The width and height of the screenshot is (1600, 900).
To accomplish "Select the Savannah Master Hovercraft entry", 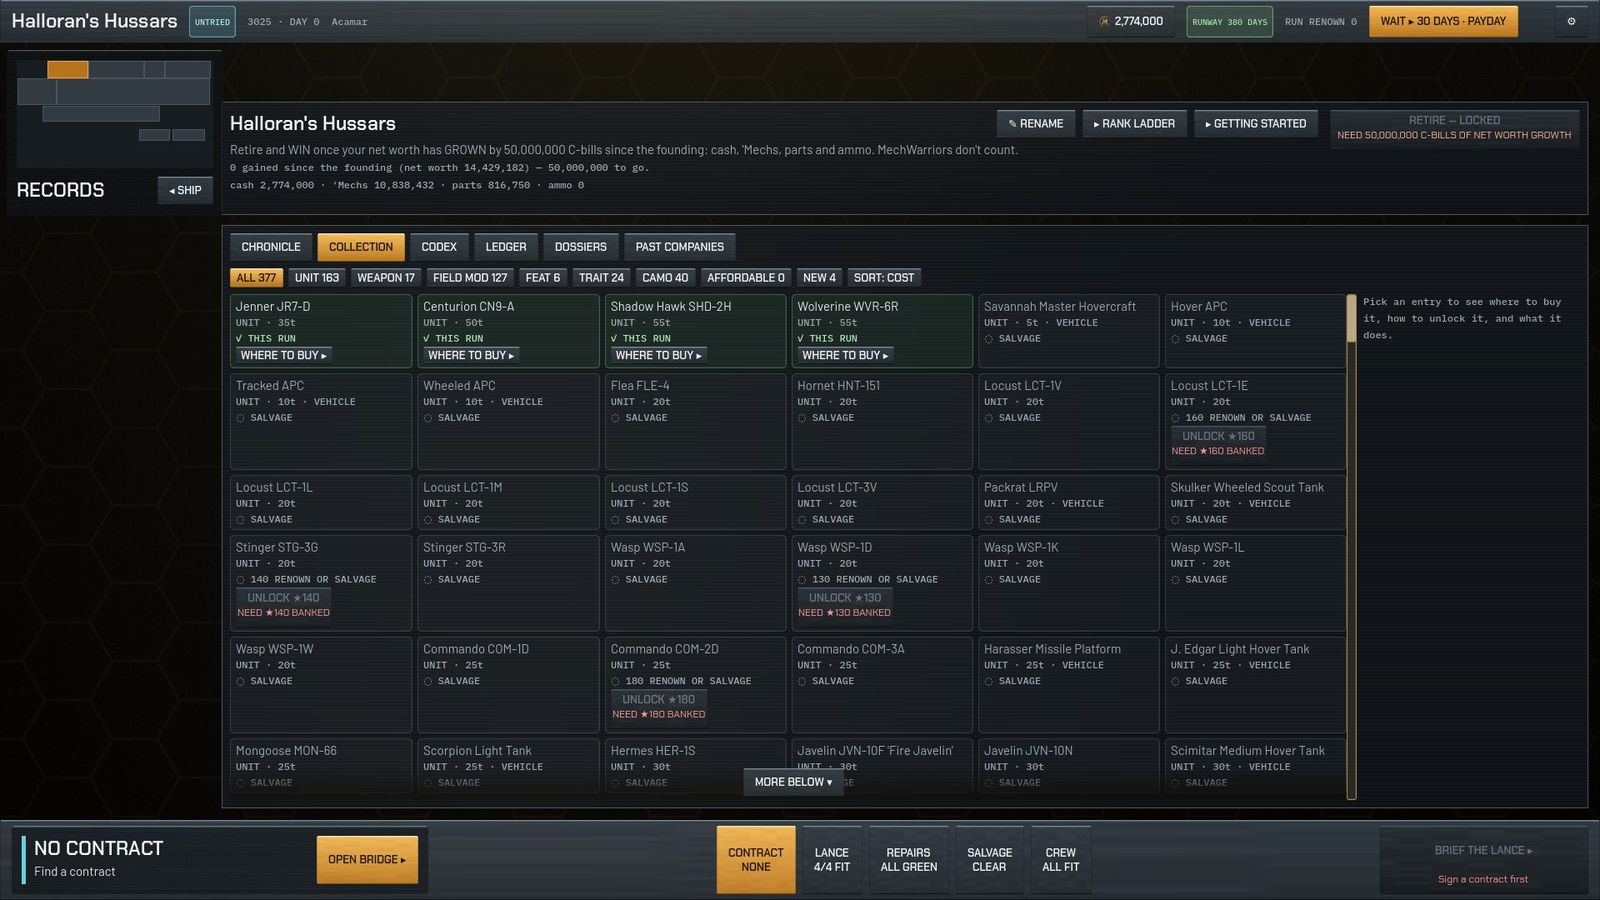I will tap(1068, 331).
